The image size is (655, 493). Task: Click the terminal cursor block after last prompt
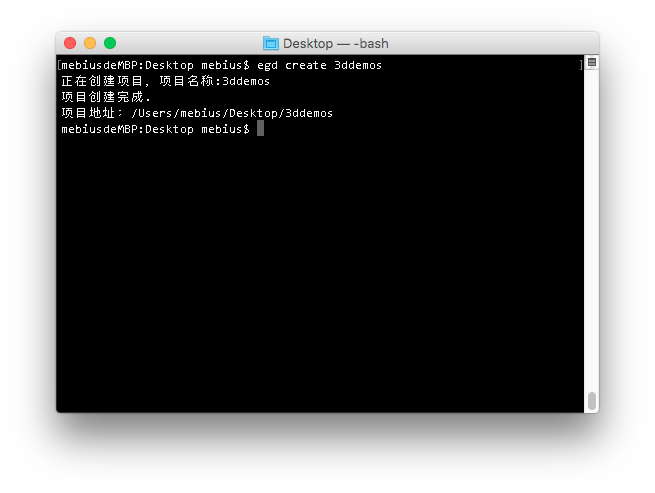pos(260,128)
